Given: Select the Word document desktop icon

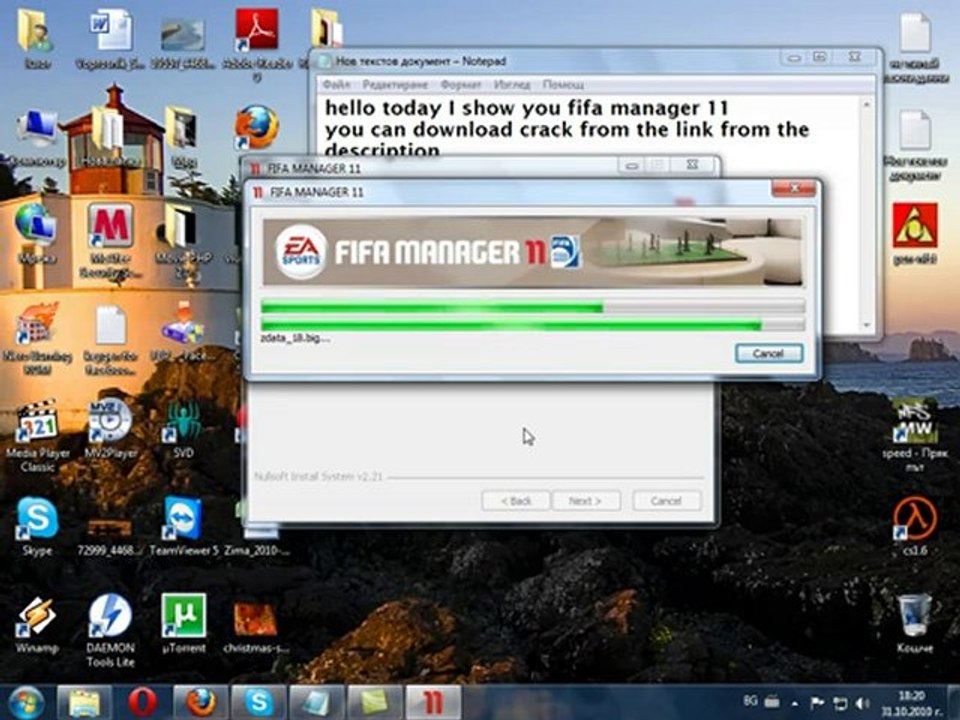Looking at the screenshot, I should [x=111, y=39].
